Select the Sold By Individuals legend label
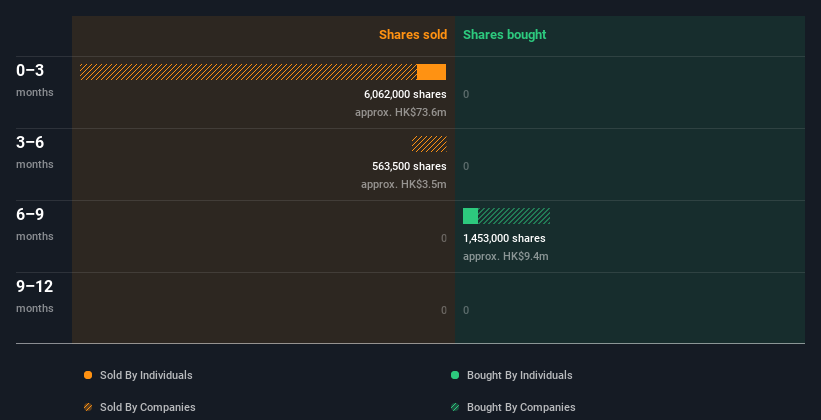This screenshot has width=821, height=420. [x=146, y=375]
